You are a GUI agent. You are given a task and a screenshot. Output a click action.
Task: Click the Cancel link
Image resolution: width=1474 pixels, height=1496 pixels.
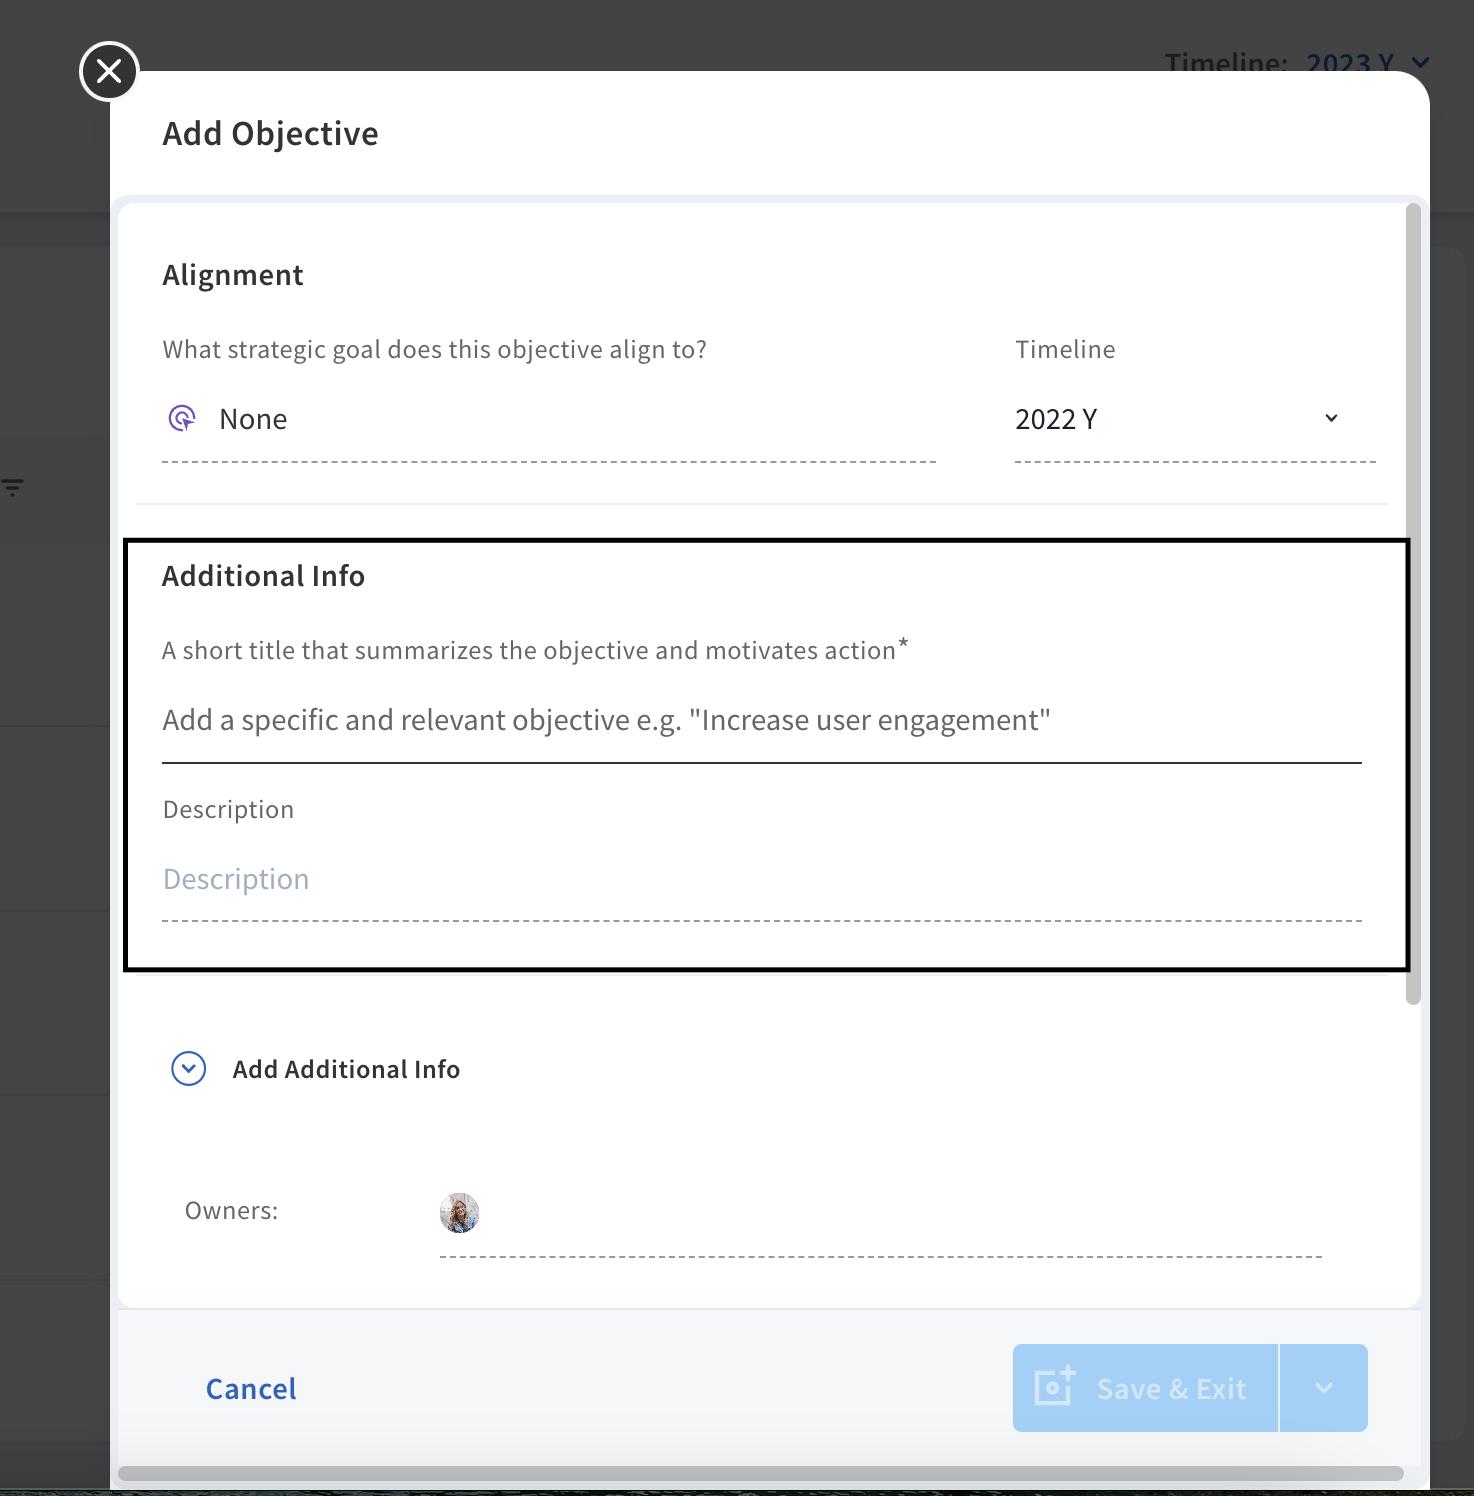[x=251, y=1389]
